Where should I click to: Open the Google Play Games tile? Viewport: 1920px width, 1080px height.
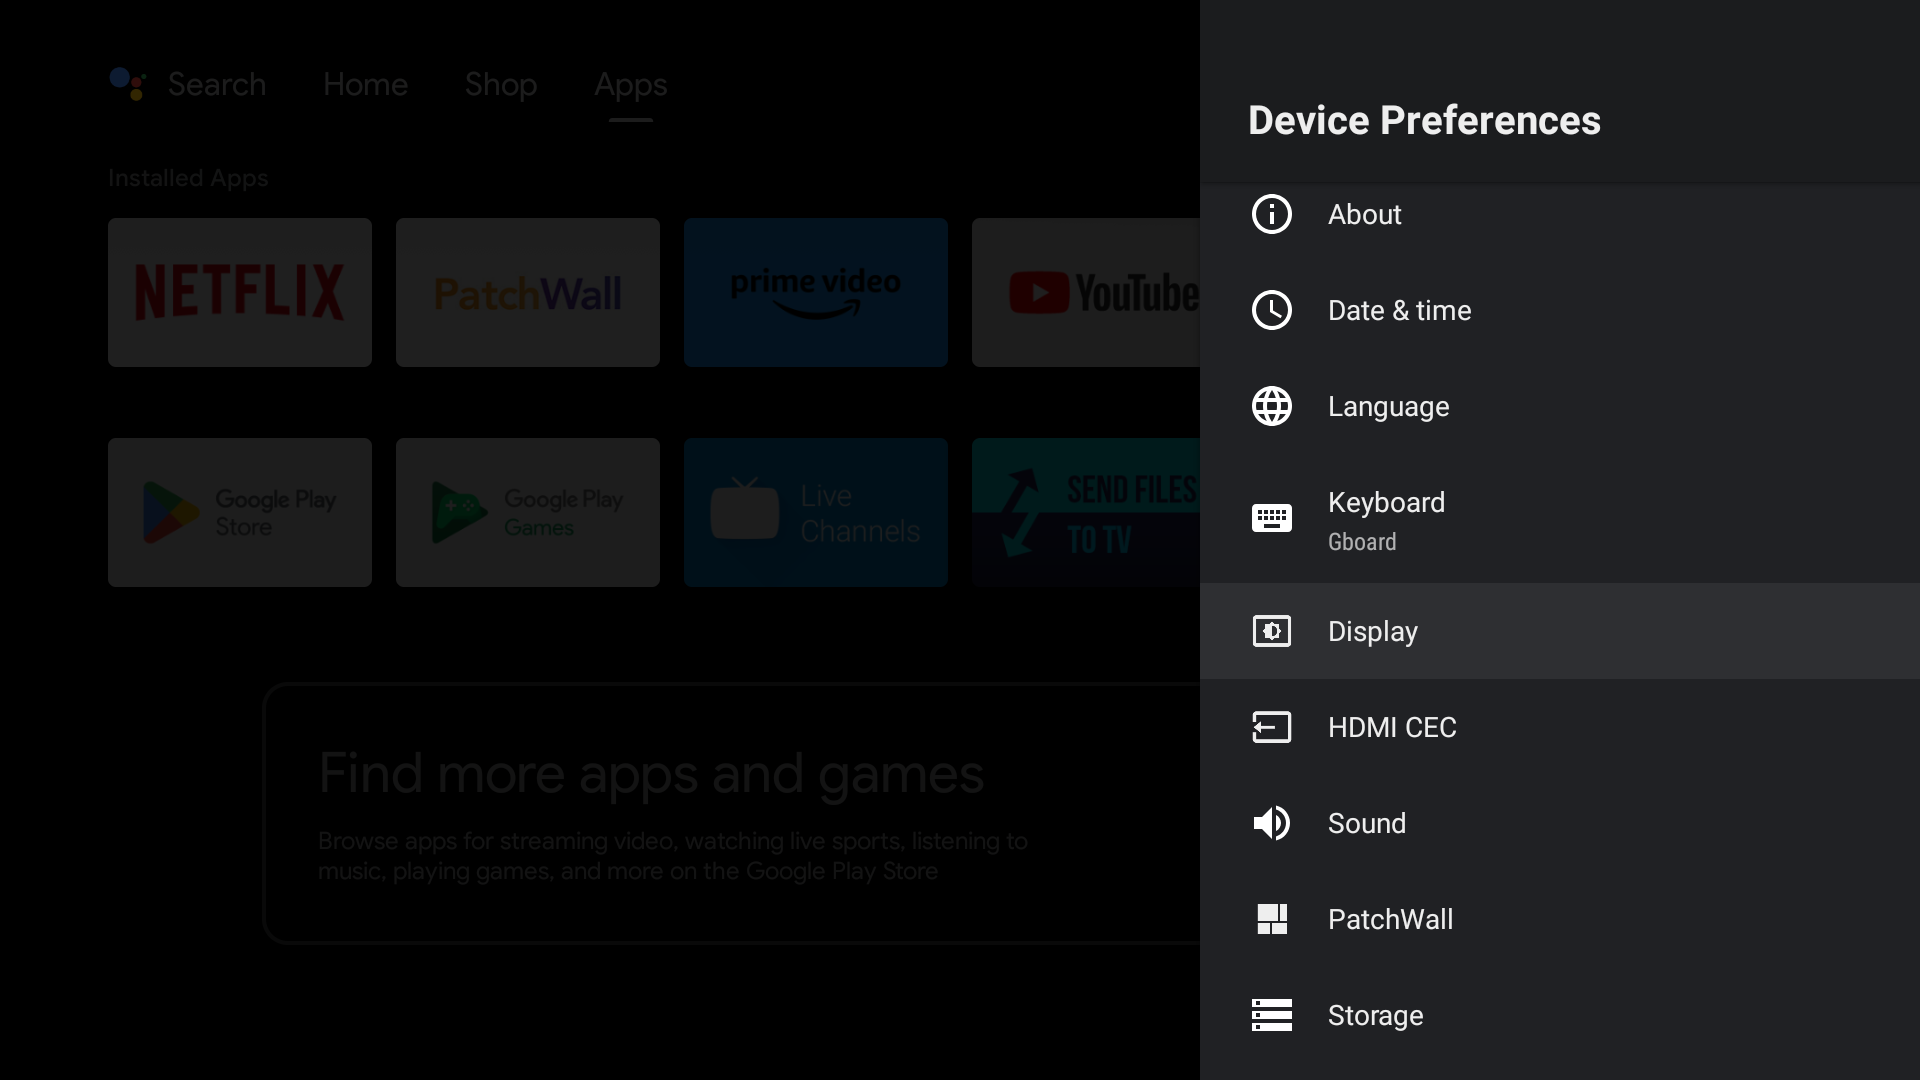[x=528, y=512]
